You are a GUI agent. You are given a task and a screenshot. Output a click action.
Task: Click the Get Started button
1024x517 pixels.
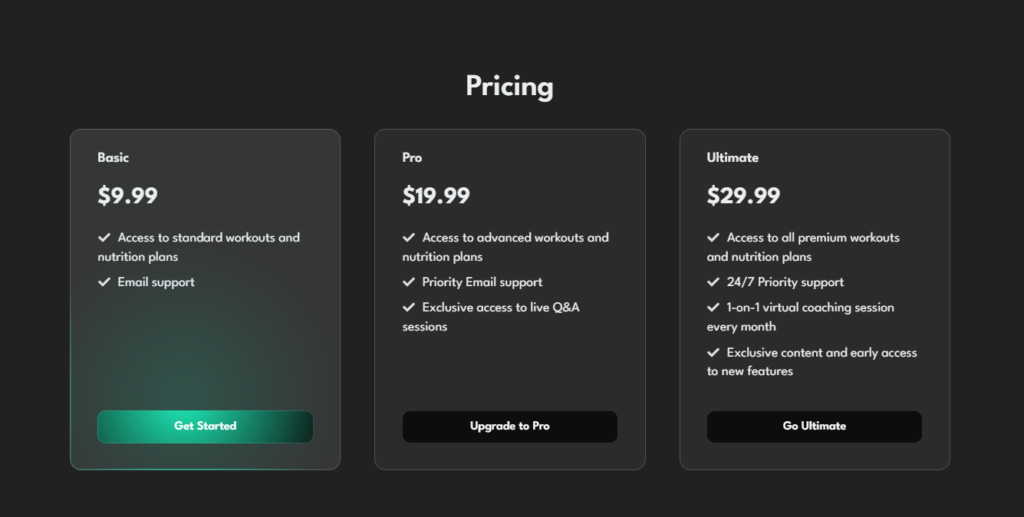point(205,426)
